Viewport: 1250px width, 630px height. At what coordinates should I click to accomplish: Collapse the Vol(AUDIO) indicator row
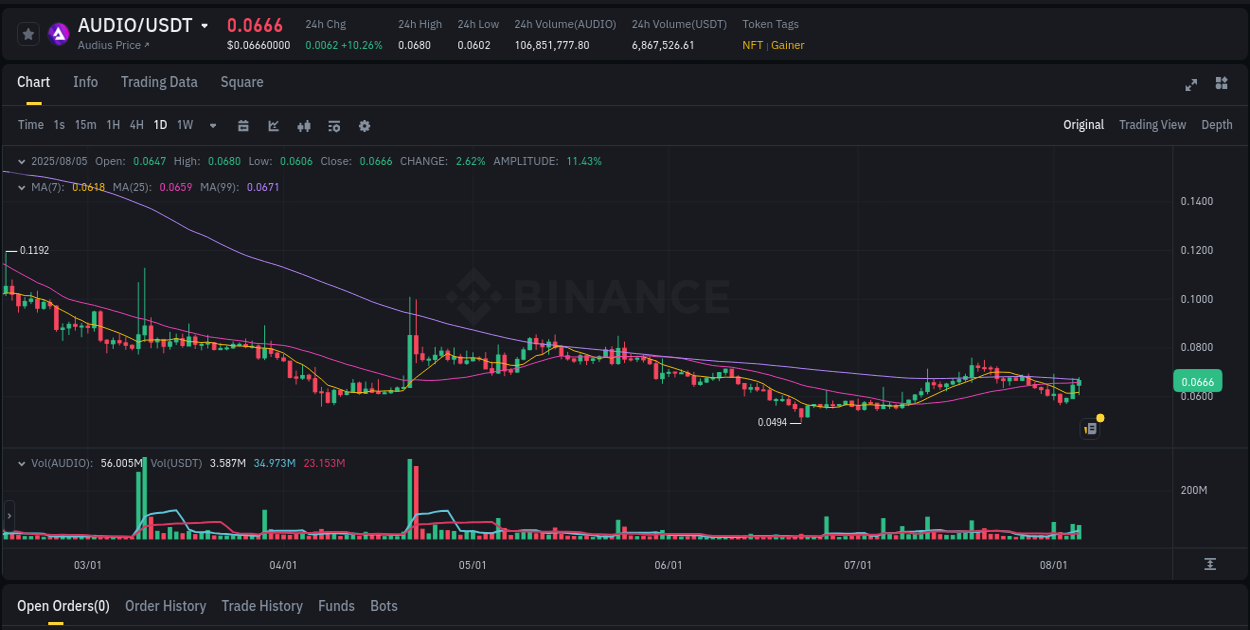point(22,463)
